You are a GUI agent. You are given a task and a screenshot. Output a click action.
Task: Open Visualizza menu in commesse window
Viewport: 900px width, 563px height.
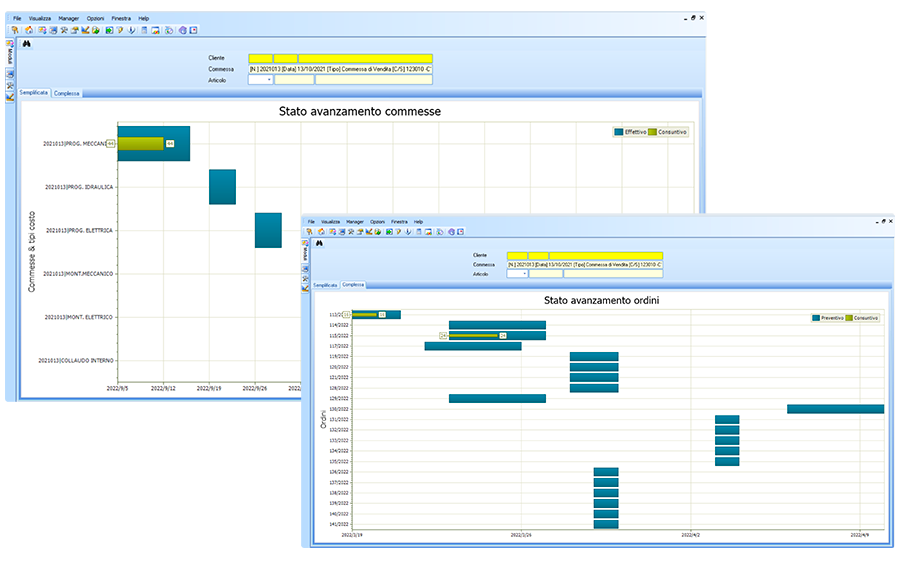pos(40,18)
